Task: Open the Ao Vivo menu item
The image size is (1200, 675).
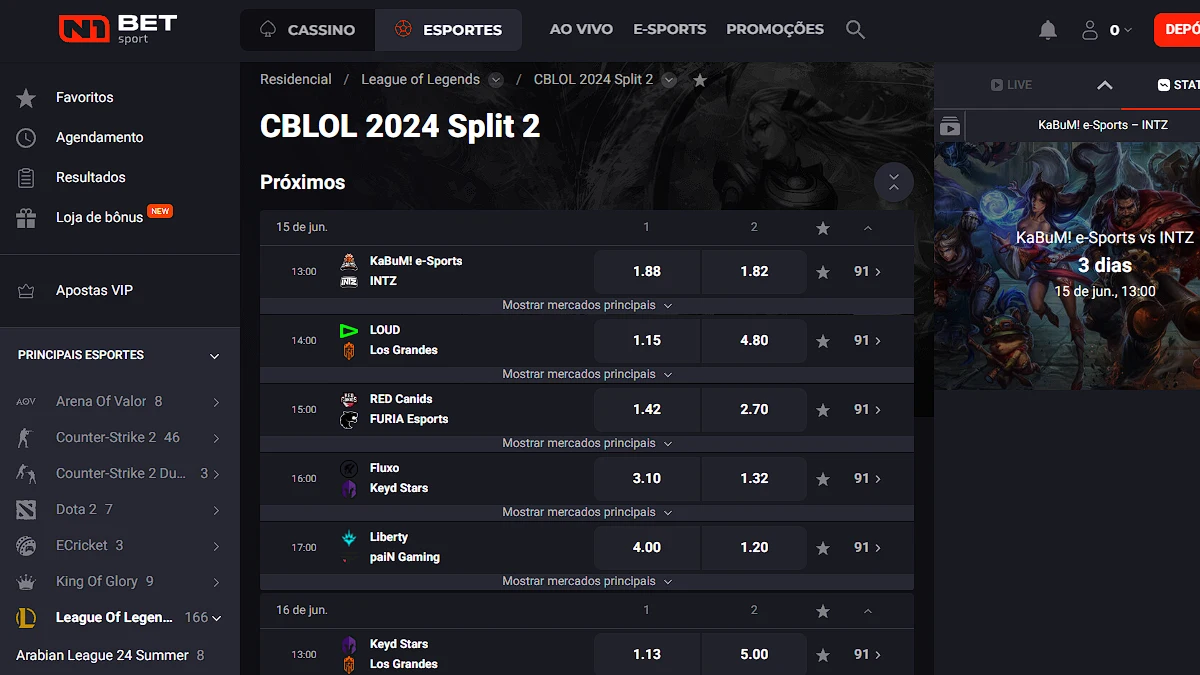Action: point(581,29)
